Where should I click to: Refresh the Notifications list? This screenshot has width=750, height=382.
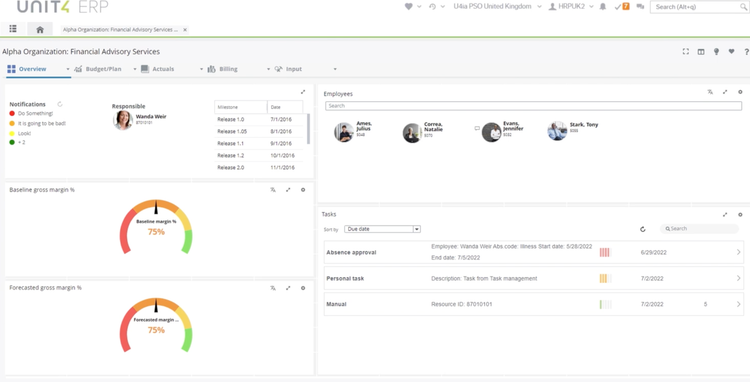click(60, 104)
